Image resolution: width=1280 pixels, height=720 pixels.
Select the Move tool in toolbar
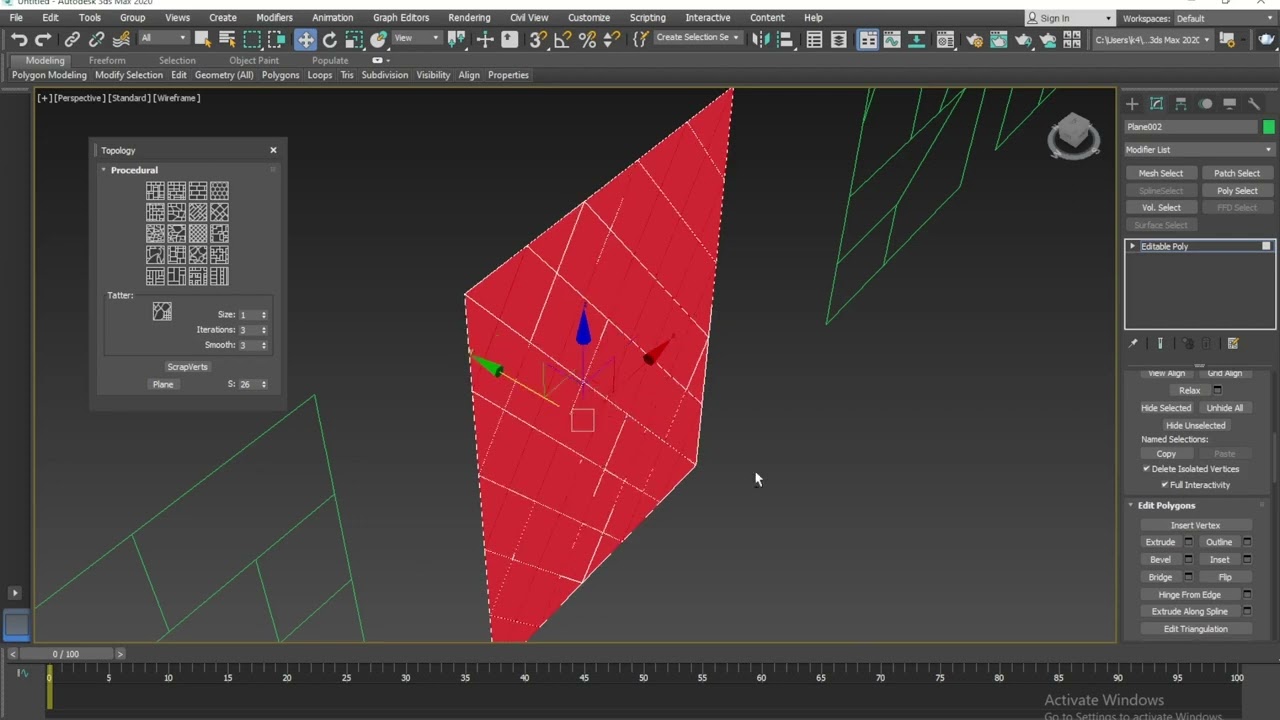pos(305,39)
